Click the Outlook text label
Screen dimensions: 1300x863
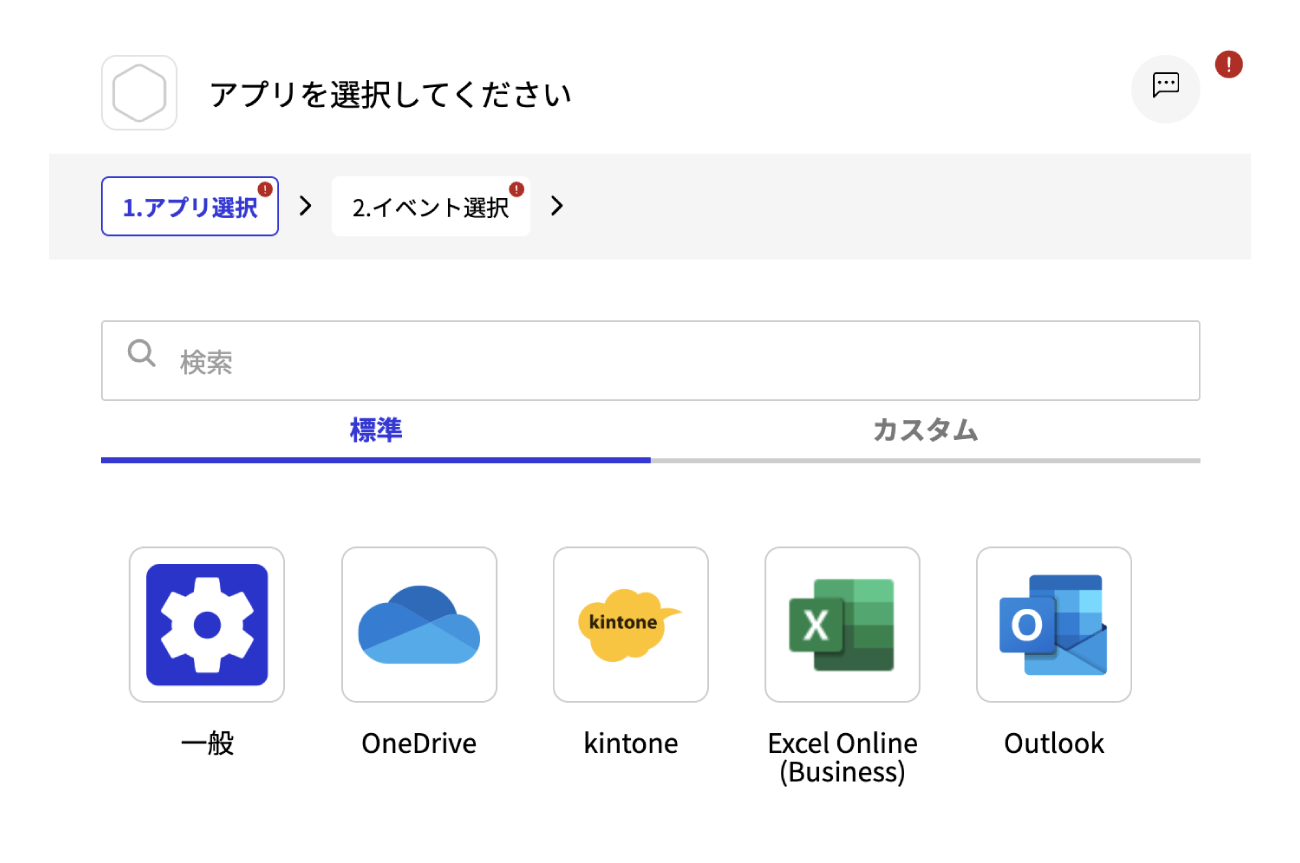tap(1054, 744)
